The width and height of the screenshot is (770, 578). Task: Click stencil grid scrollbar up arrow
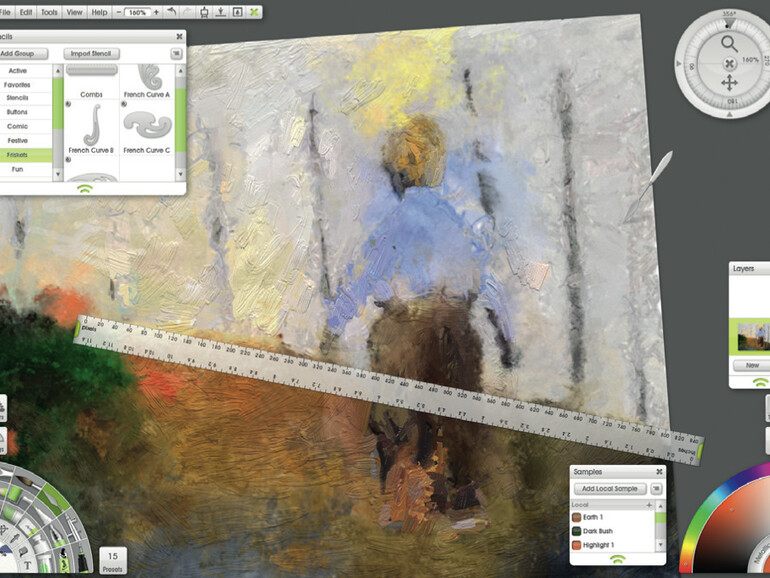point(180,71)
